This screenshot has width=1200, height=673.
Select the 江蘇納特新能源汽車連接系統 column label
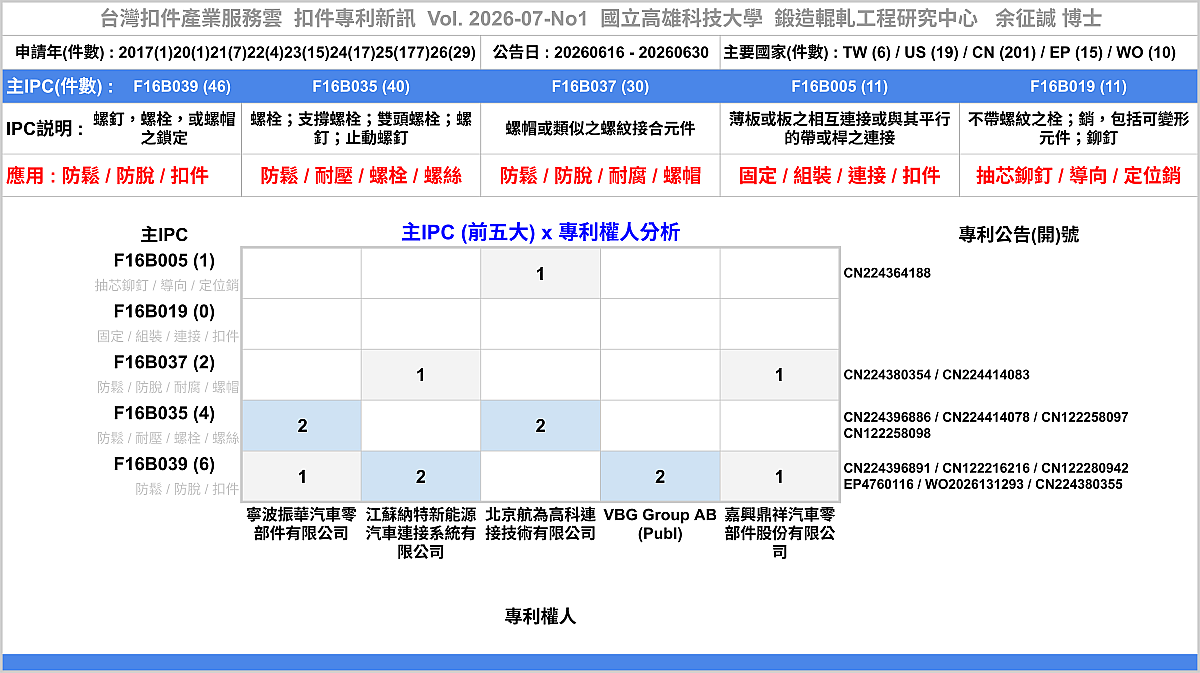(421, 533)
